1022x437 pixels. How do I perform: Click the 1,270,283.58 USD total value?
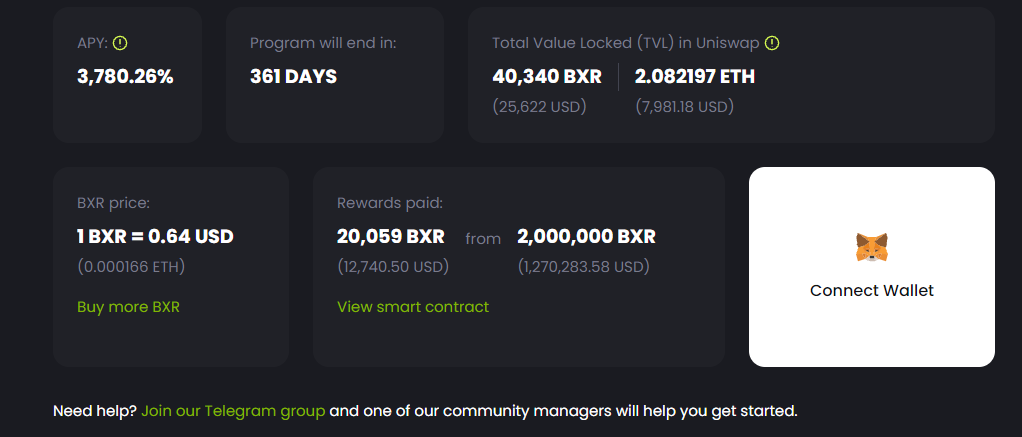(x=583, y=266)
